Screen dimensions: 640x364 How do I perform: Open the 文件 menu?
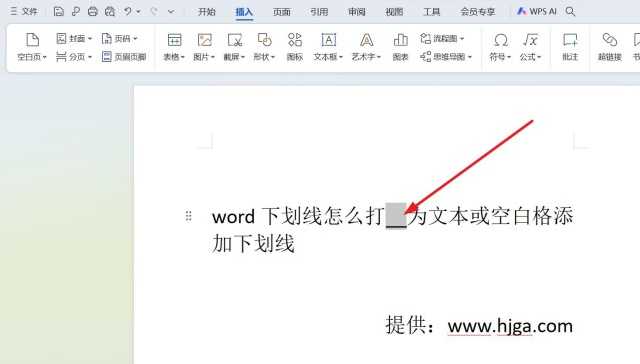click(24, 11)
